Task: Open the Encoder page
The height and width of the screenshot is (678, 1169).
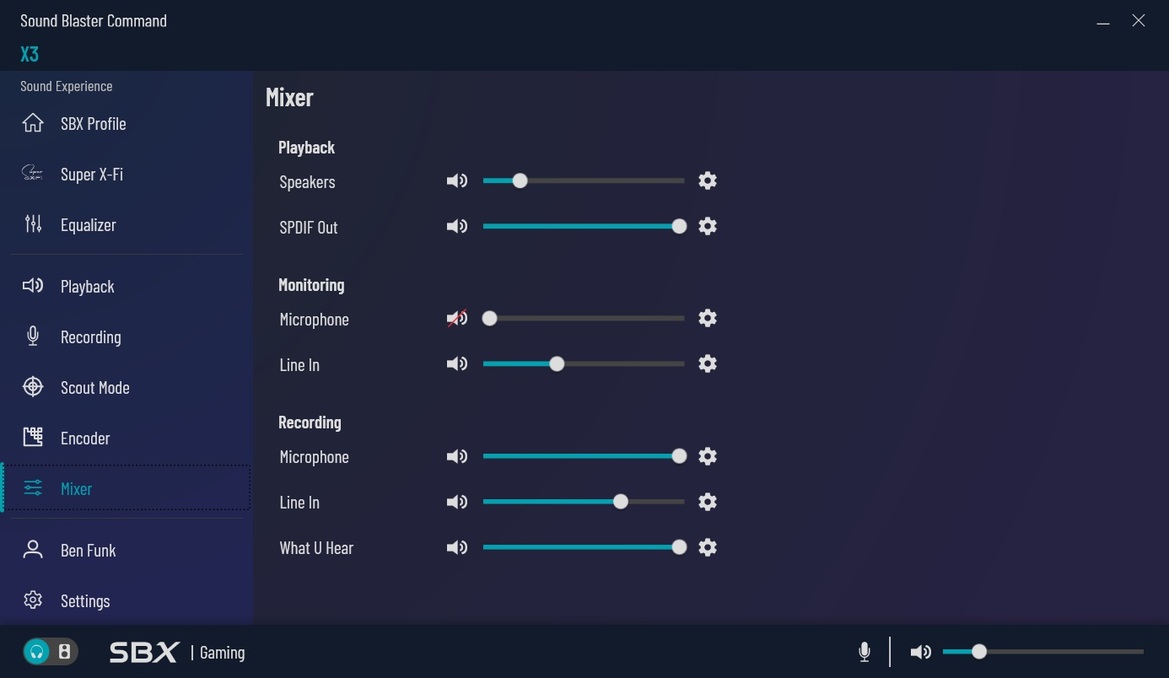Action: 127,438
